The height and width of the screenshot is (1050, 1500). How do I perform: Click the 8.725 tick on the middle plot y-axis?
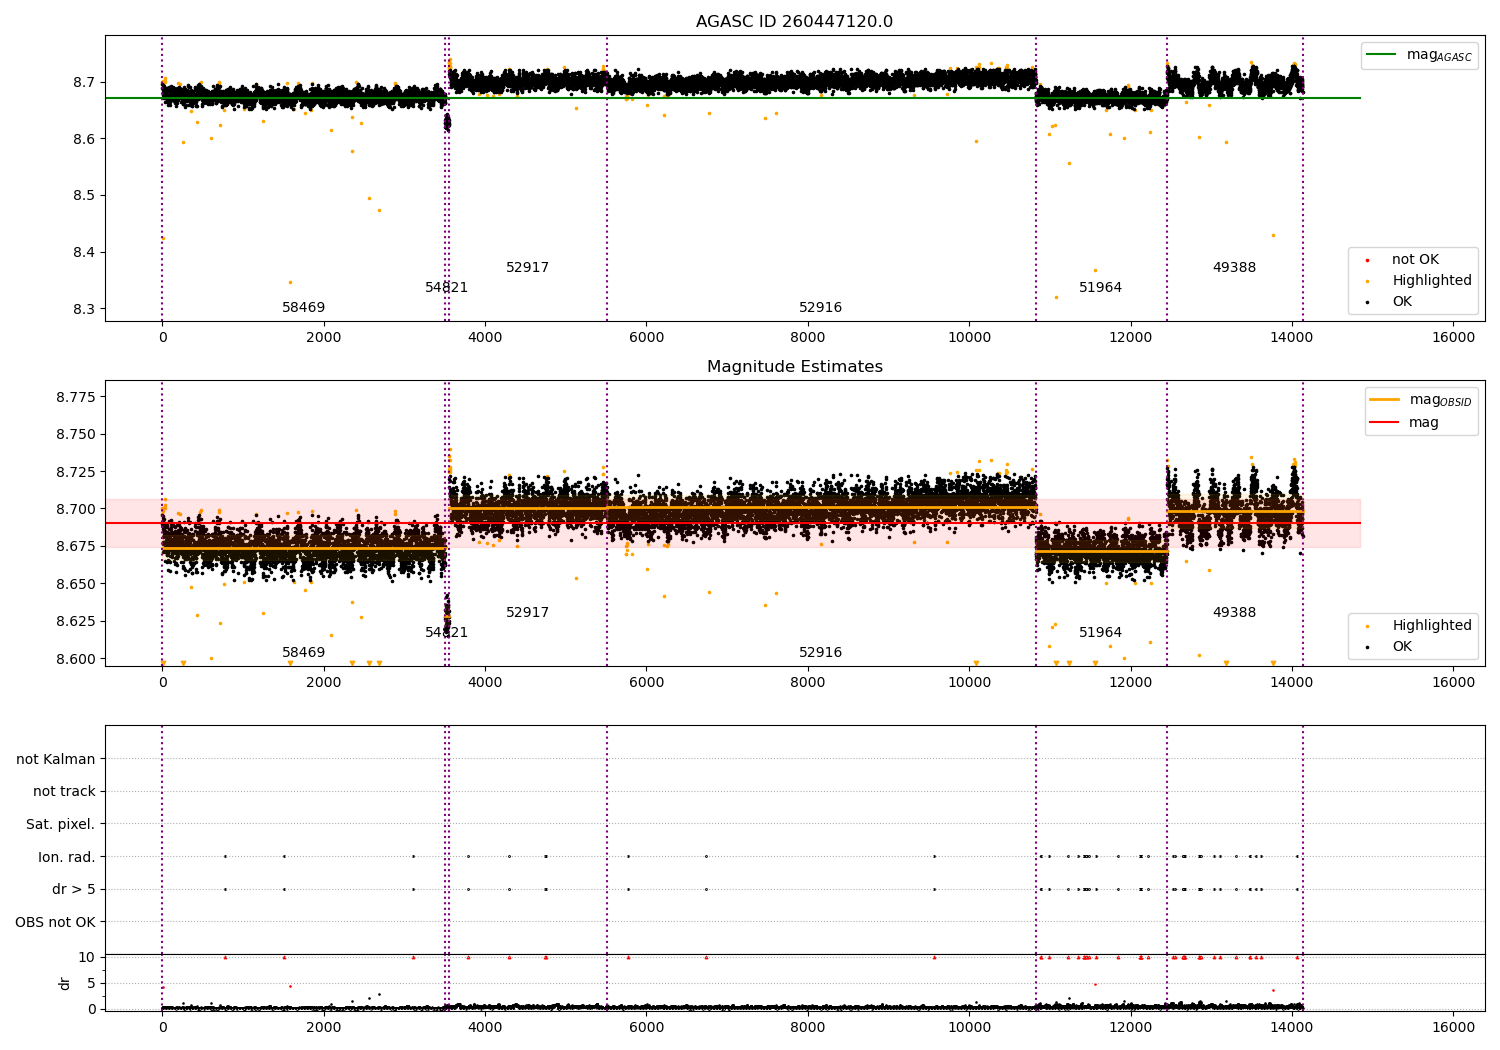(x=76, y=472)
